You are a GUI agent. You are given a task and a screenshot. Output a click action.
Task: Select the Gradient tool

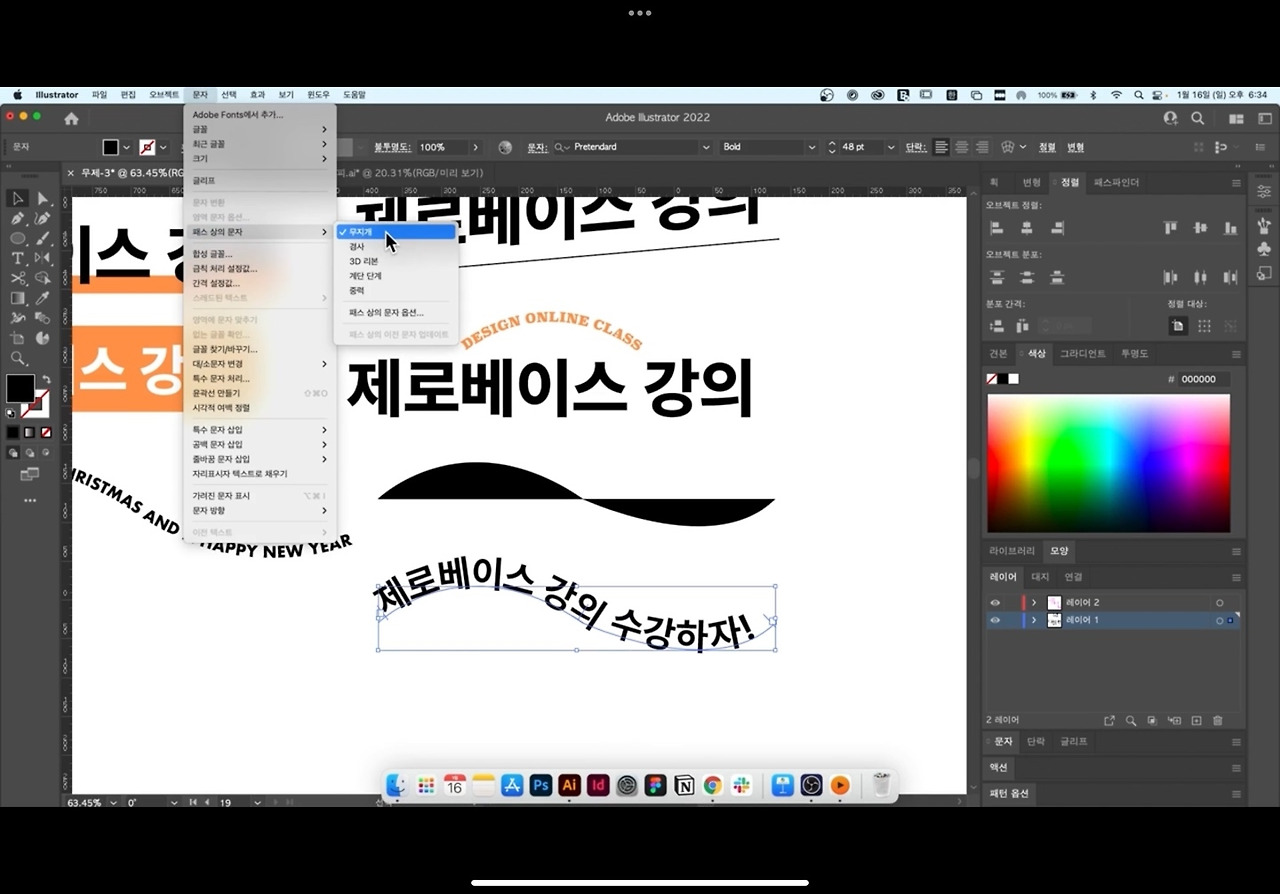[17, 298]
